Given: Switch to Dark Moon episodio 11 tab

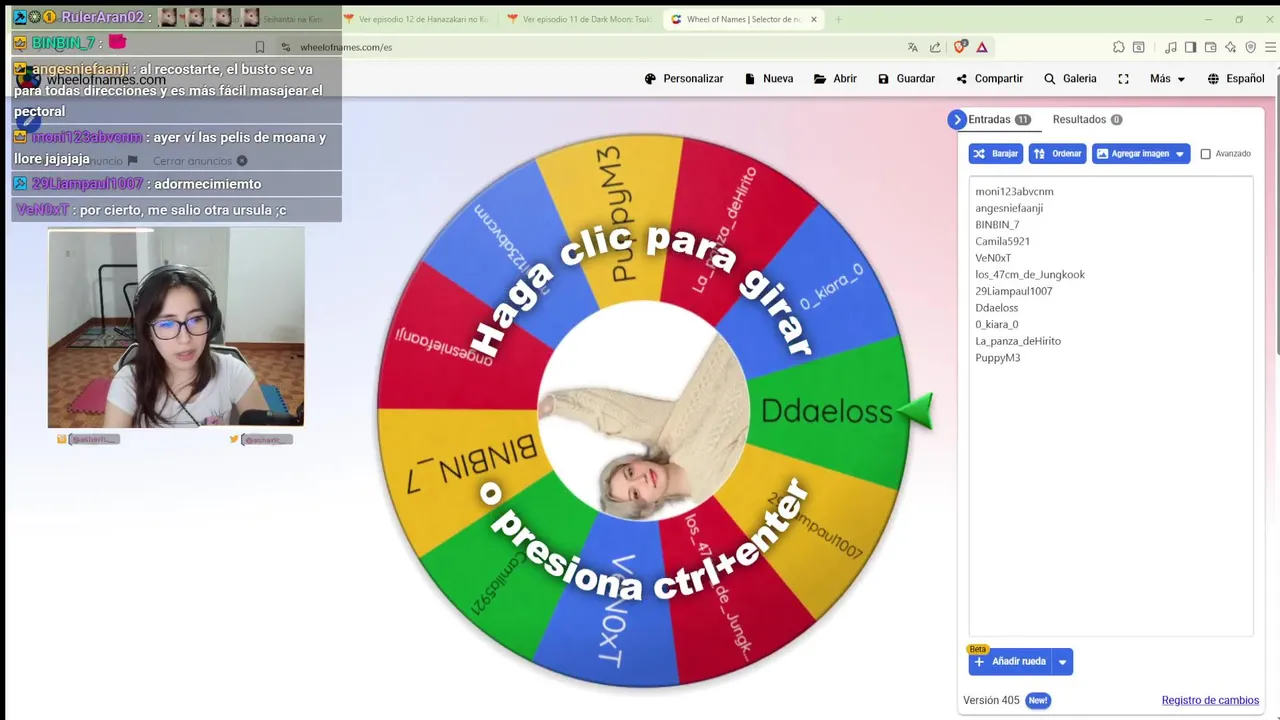Looking at the screenshot, I should pyautogui.click(x=580, y=19).
